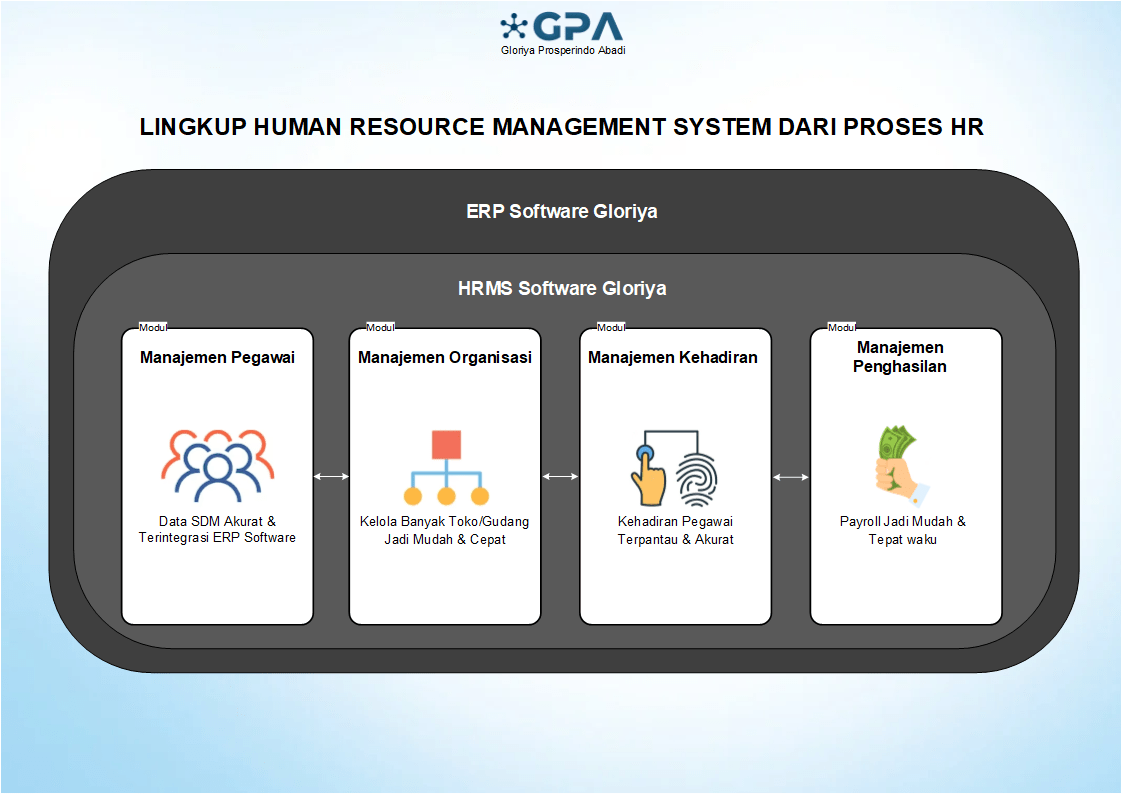The image size is (1122, 794).
Task: Toggle the Modul tag on Manajemen Pegawai card
Action: tap(154, 326)
